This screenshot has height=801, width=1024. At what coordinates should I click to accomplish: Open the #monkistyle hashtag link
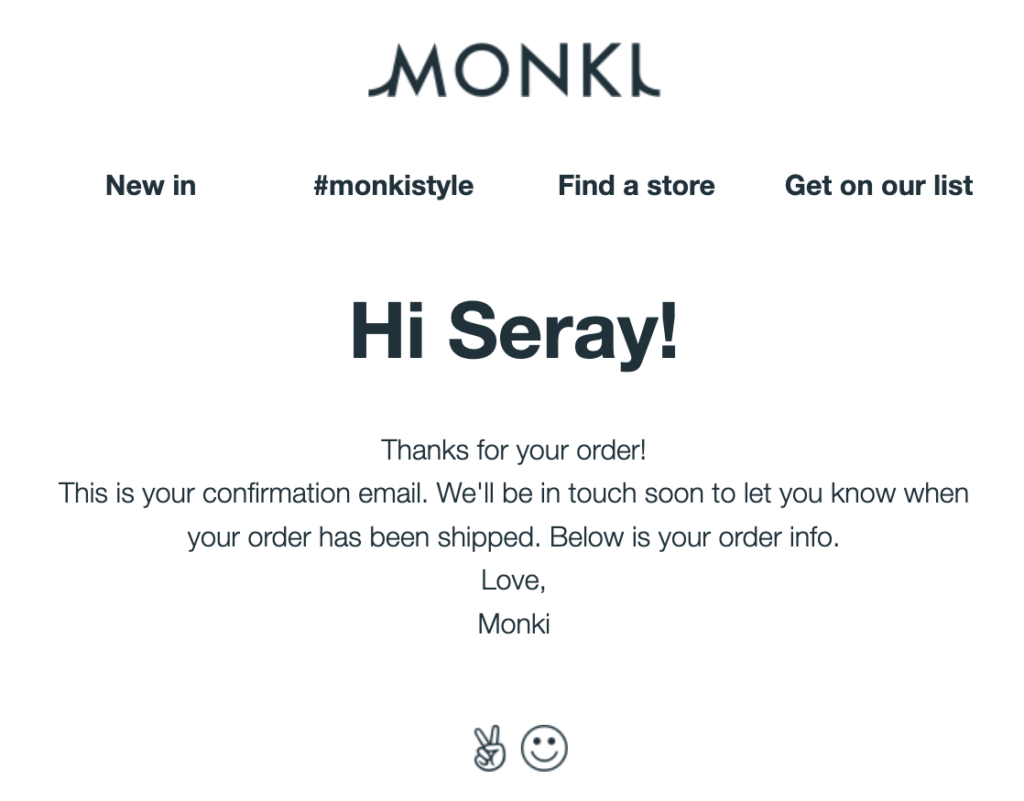(394, 185)
